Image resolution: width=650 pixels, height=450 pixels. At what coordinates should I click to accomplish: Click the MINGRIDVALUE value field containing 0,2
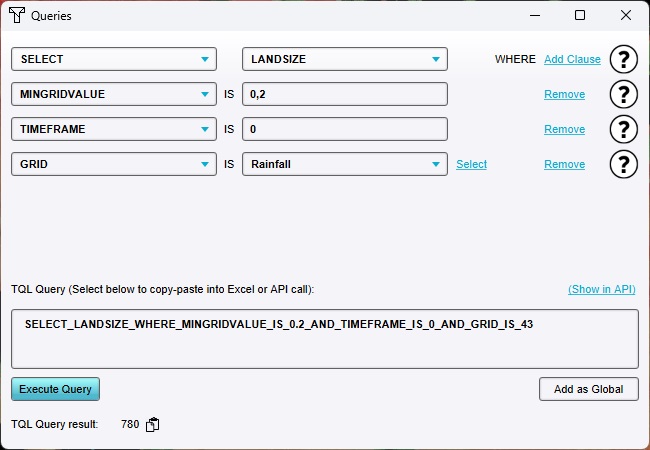click(x=344, y=94)
